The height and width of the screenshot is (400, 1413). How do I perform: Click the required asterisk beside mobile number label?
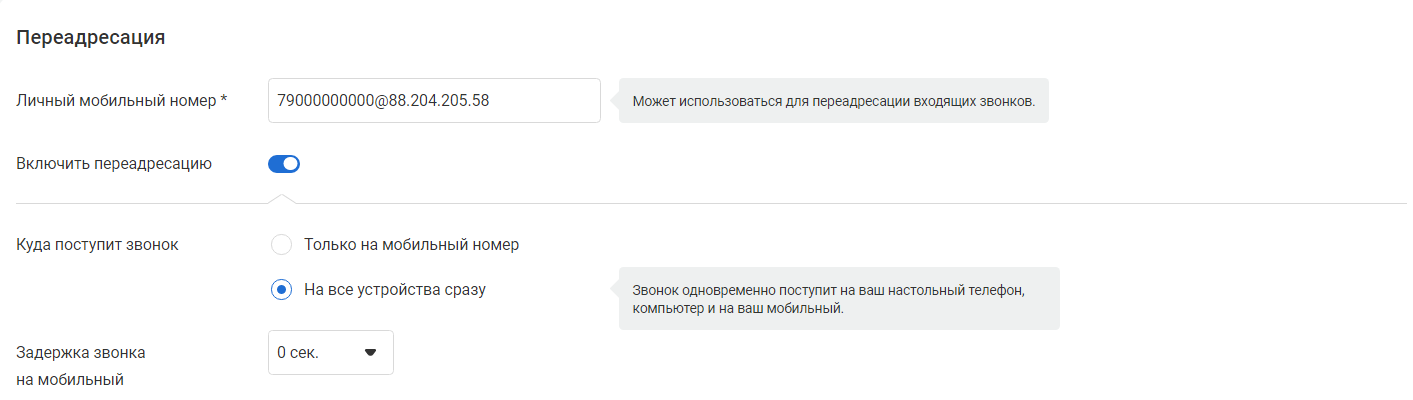(224, 101)
